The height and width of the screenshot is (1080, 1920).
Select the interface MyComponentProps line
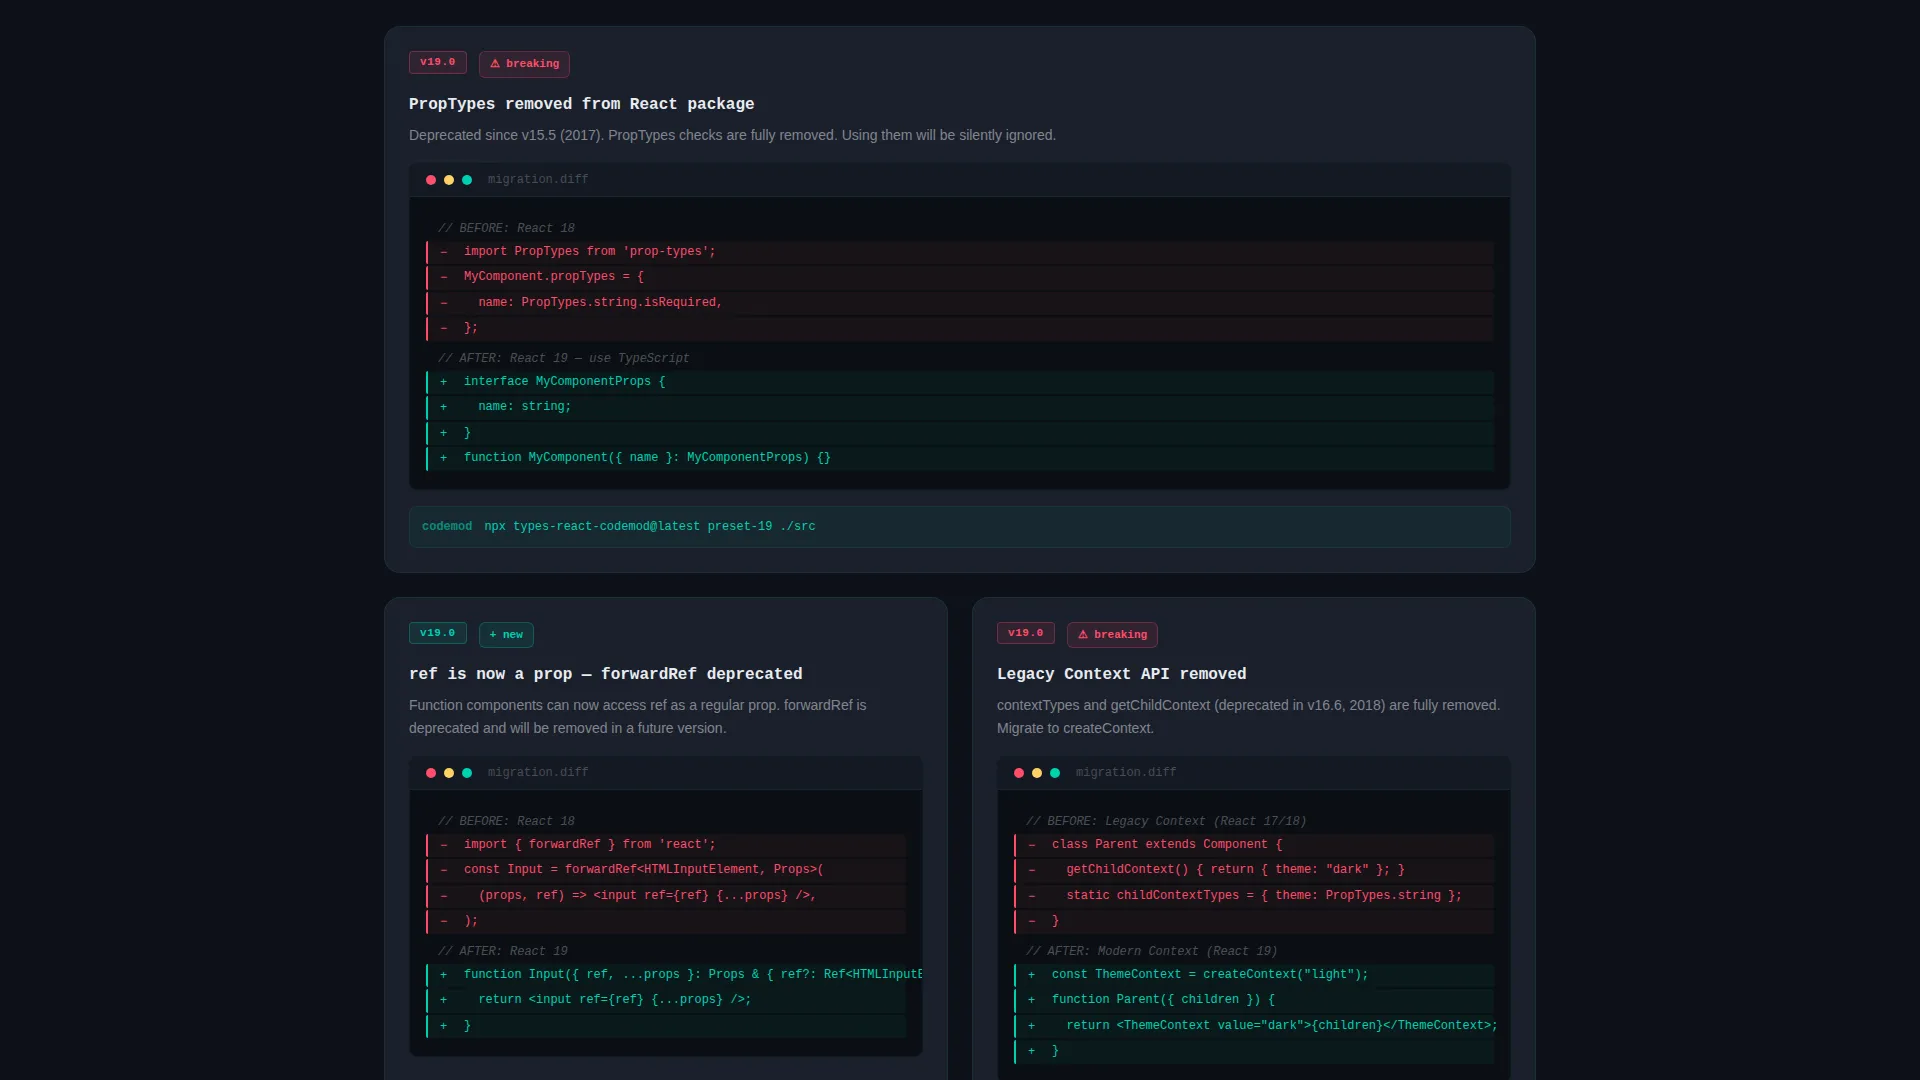(960, 382)
